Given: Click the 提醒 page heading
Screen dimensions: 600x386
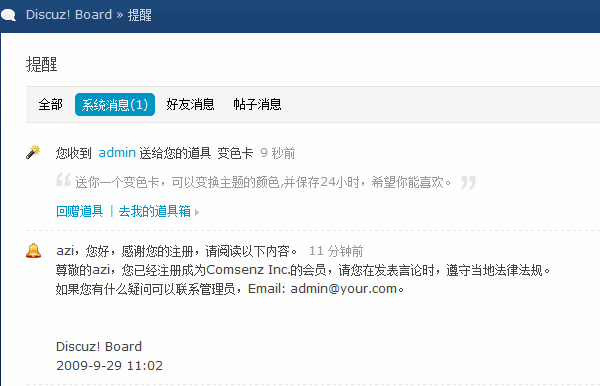Looking at the screenshot, I should [x=42, y=64].
